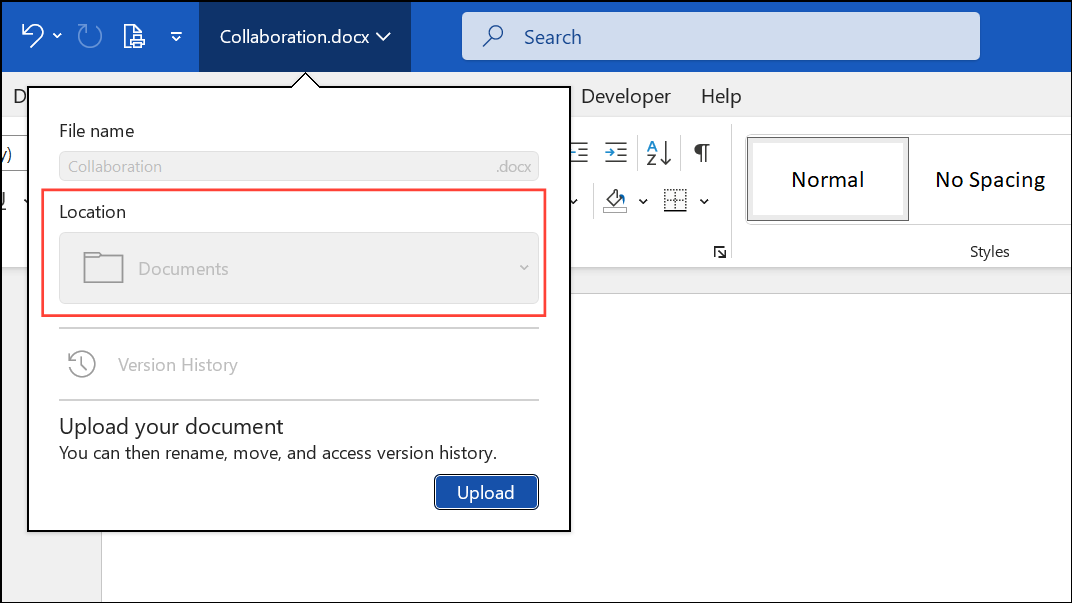Open the Documents location dropdown
This screenshot has width=1072, height=603.
(x=299, y=268)
